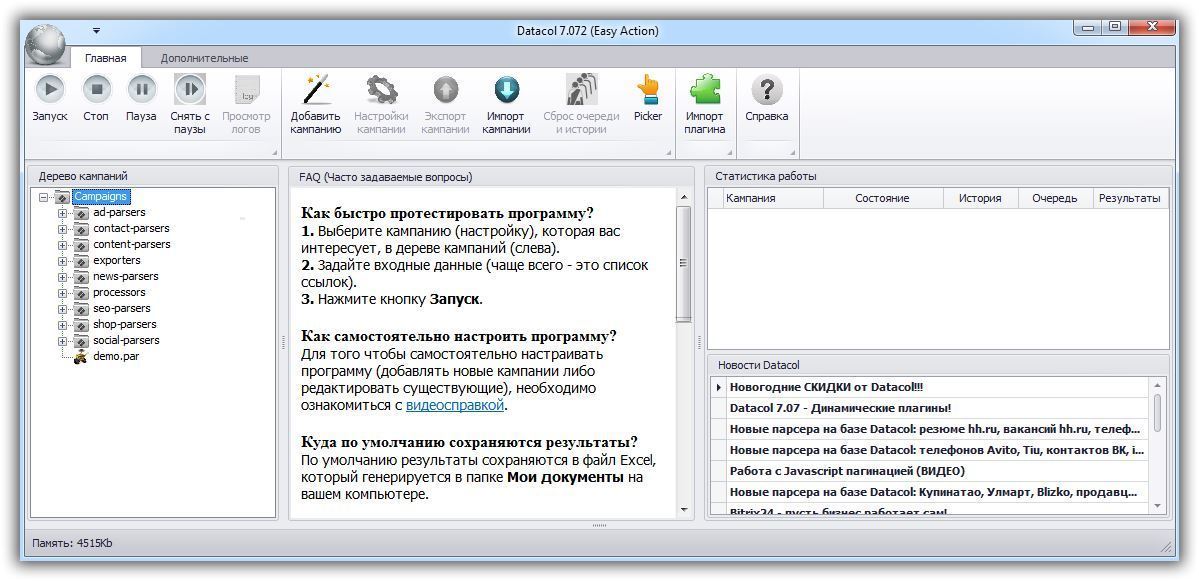The width and height of the screenshot is (1199, 581).
Task: Click the ad-parsers folder icon
Action: tap(82, 213)
